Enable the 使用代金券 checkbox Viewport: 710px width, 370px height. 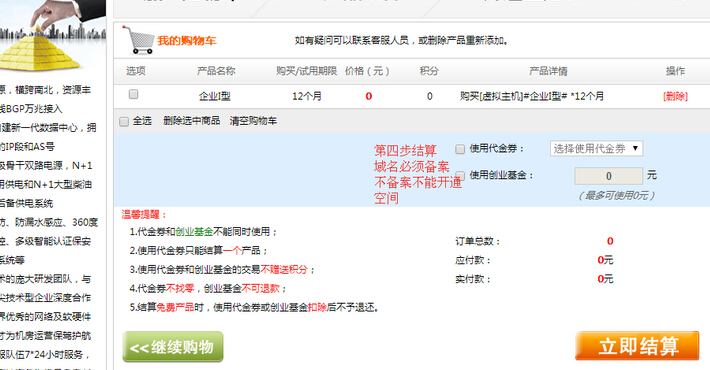tap(460, 149)
